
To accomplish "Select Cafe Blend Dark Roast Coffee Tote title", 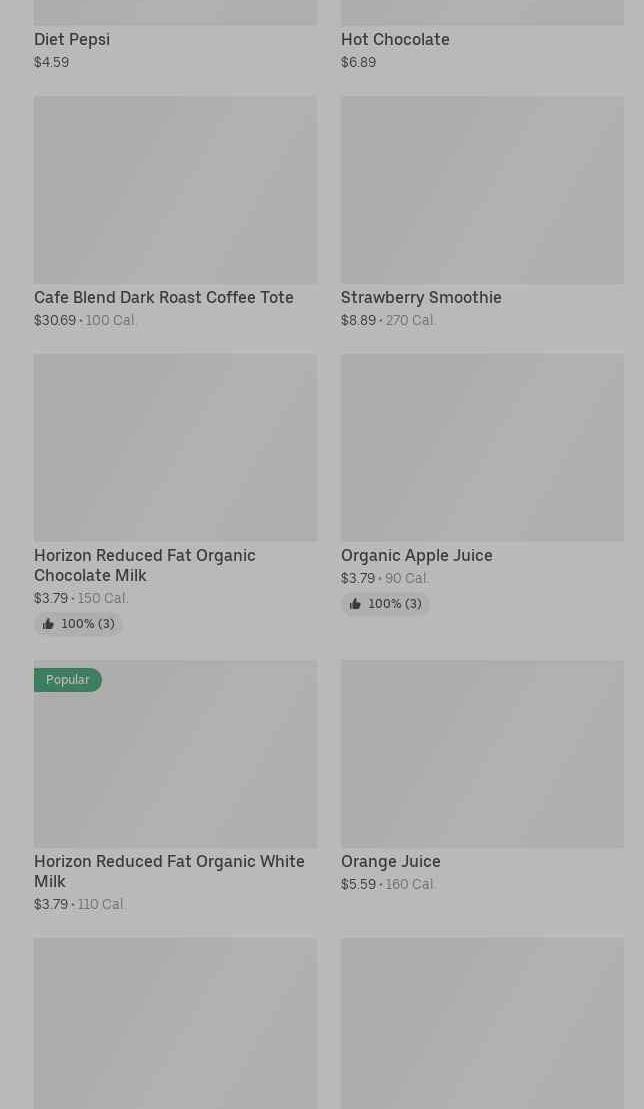I will pos(164,297).
